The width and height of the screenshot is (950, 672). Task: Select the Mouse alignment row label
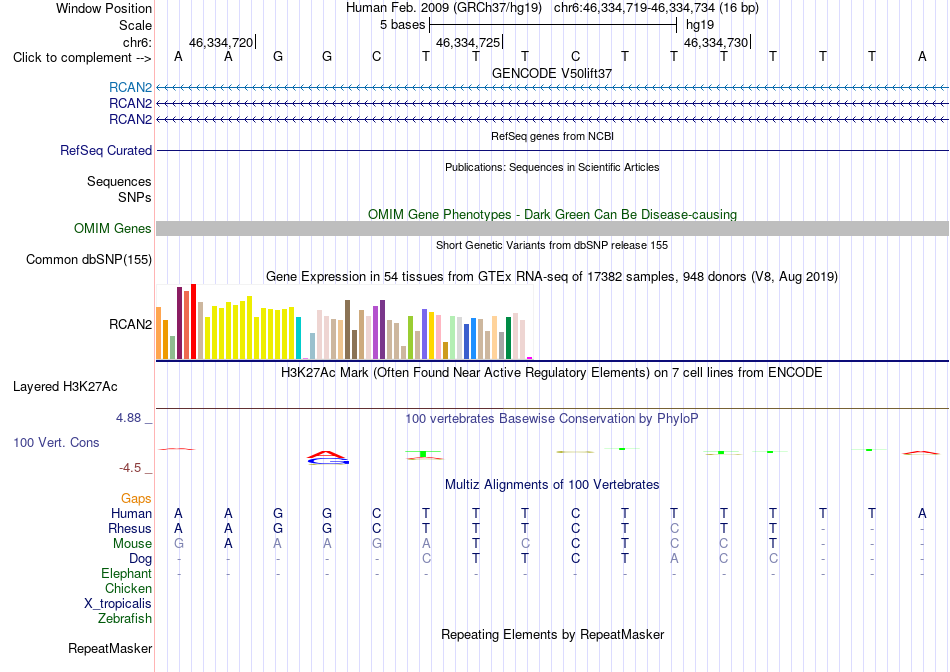tap(132, 544)
